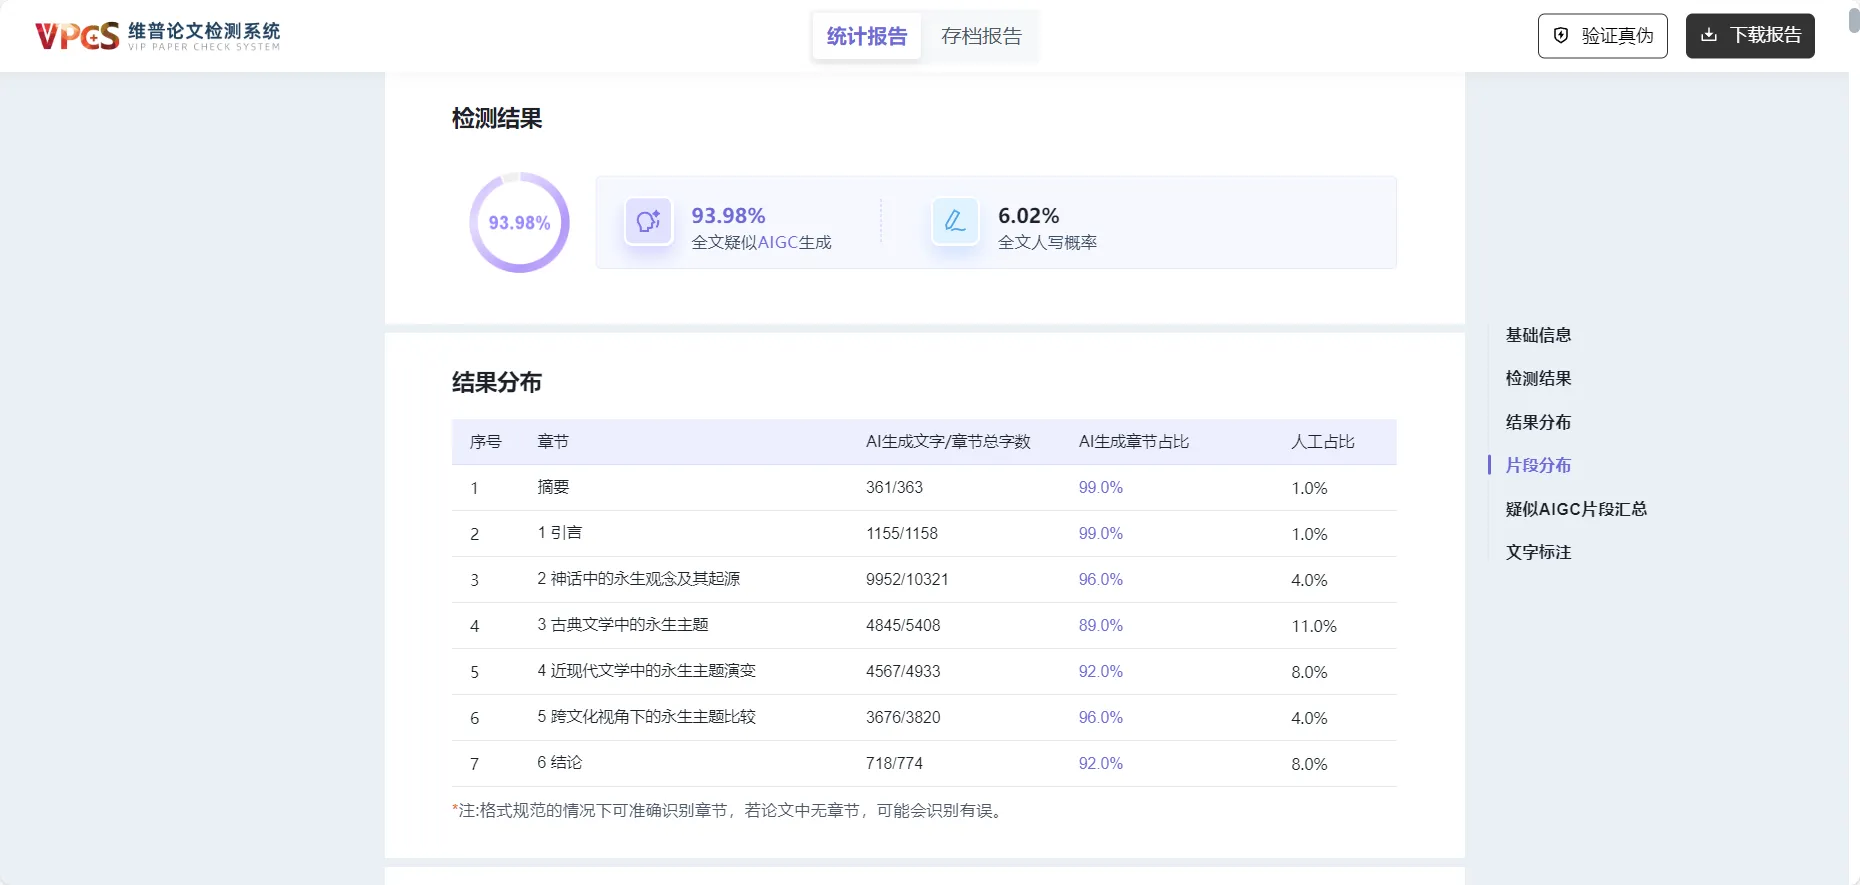Click the 11.0% human ratio value
Viewport: 1860px width, 885px height.
point(1313,626)
